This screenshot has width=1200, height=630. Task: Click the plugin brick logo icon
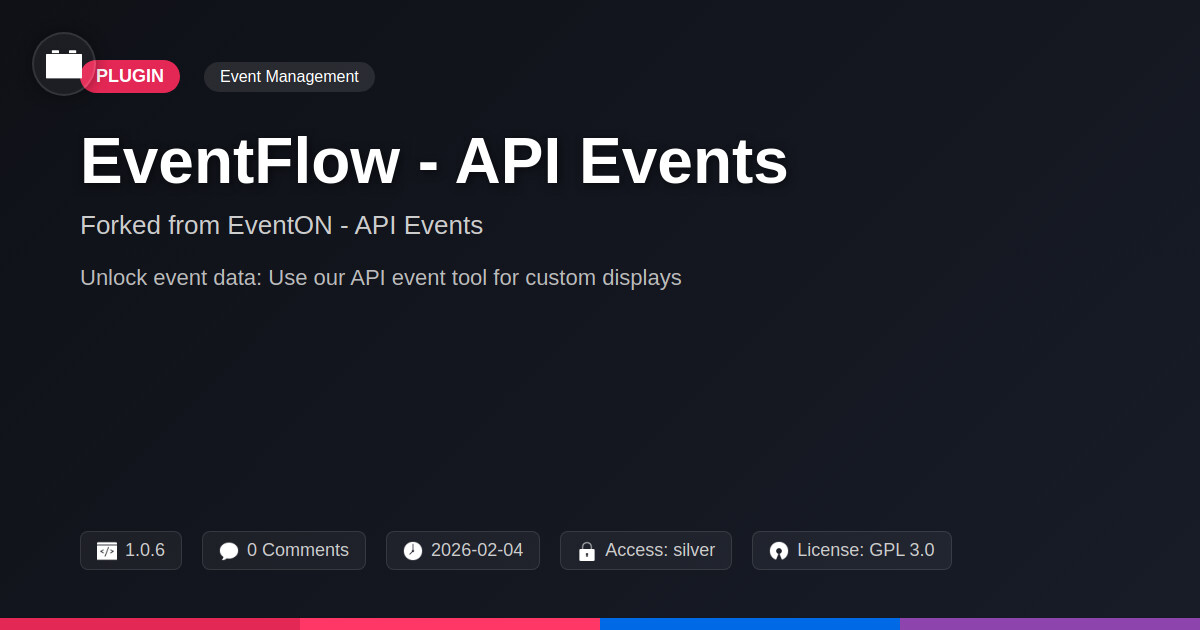[64, 64]
